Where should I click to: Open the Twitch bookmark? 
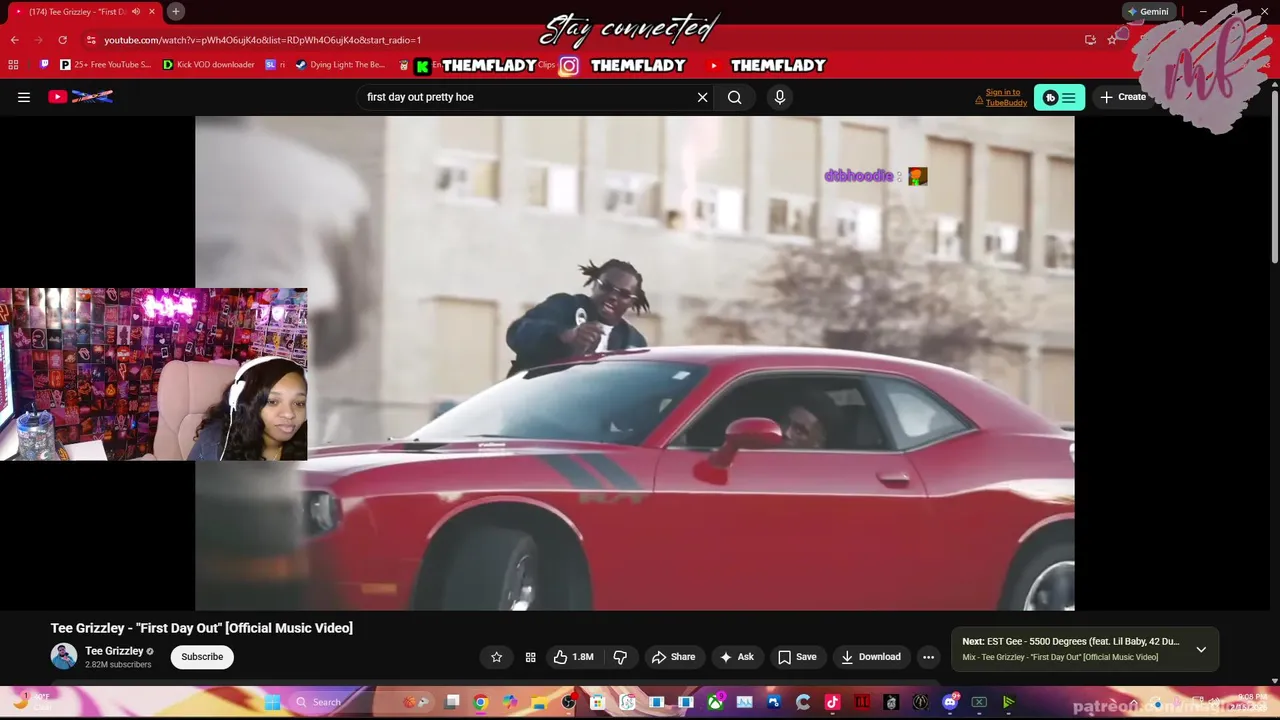(x=44, y=65)
